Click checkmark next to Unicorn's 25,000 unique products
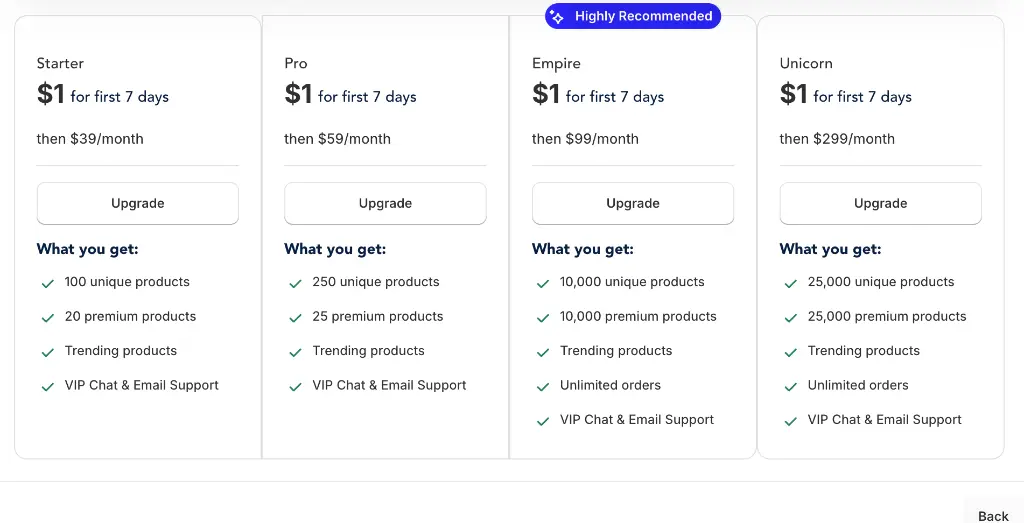 pos(791,283)
